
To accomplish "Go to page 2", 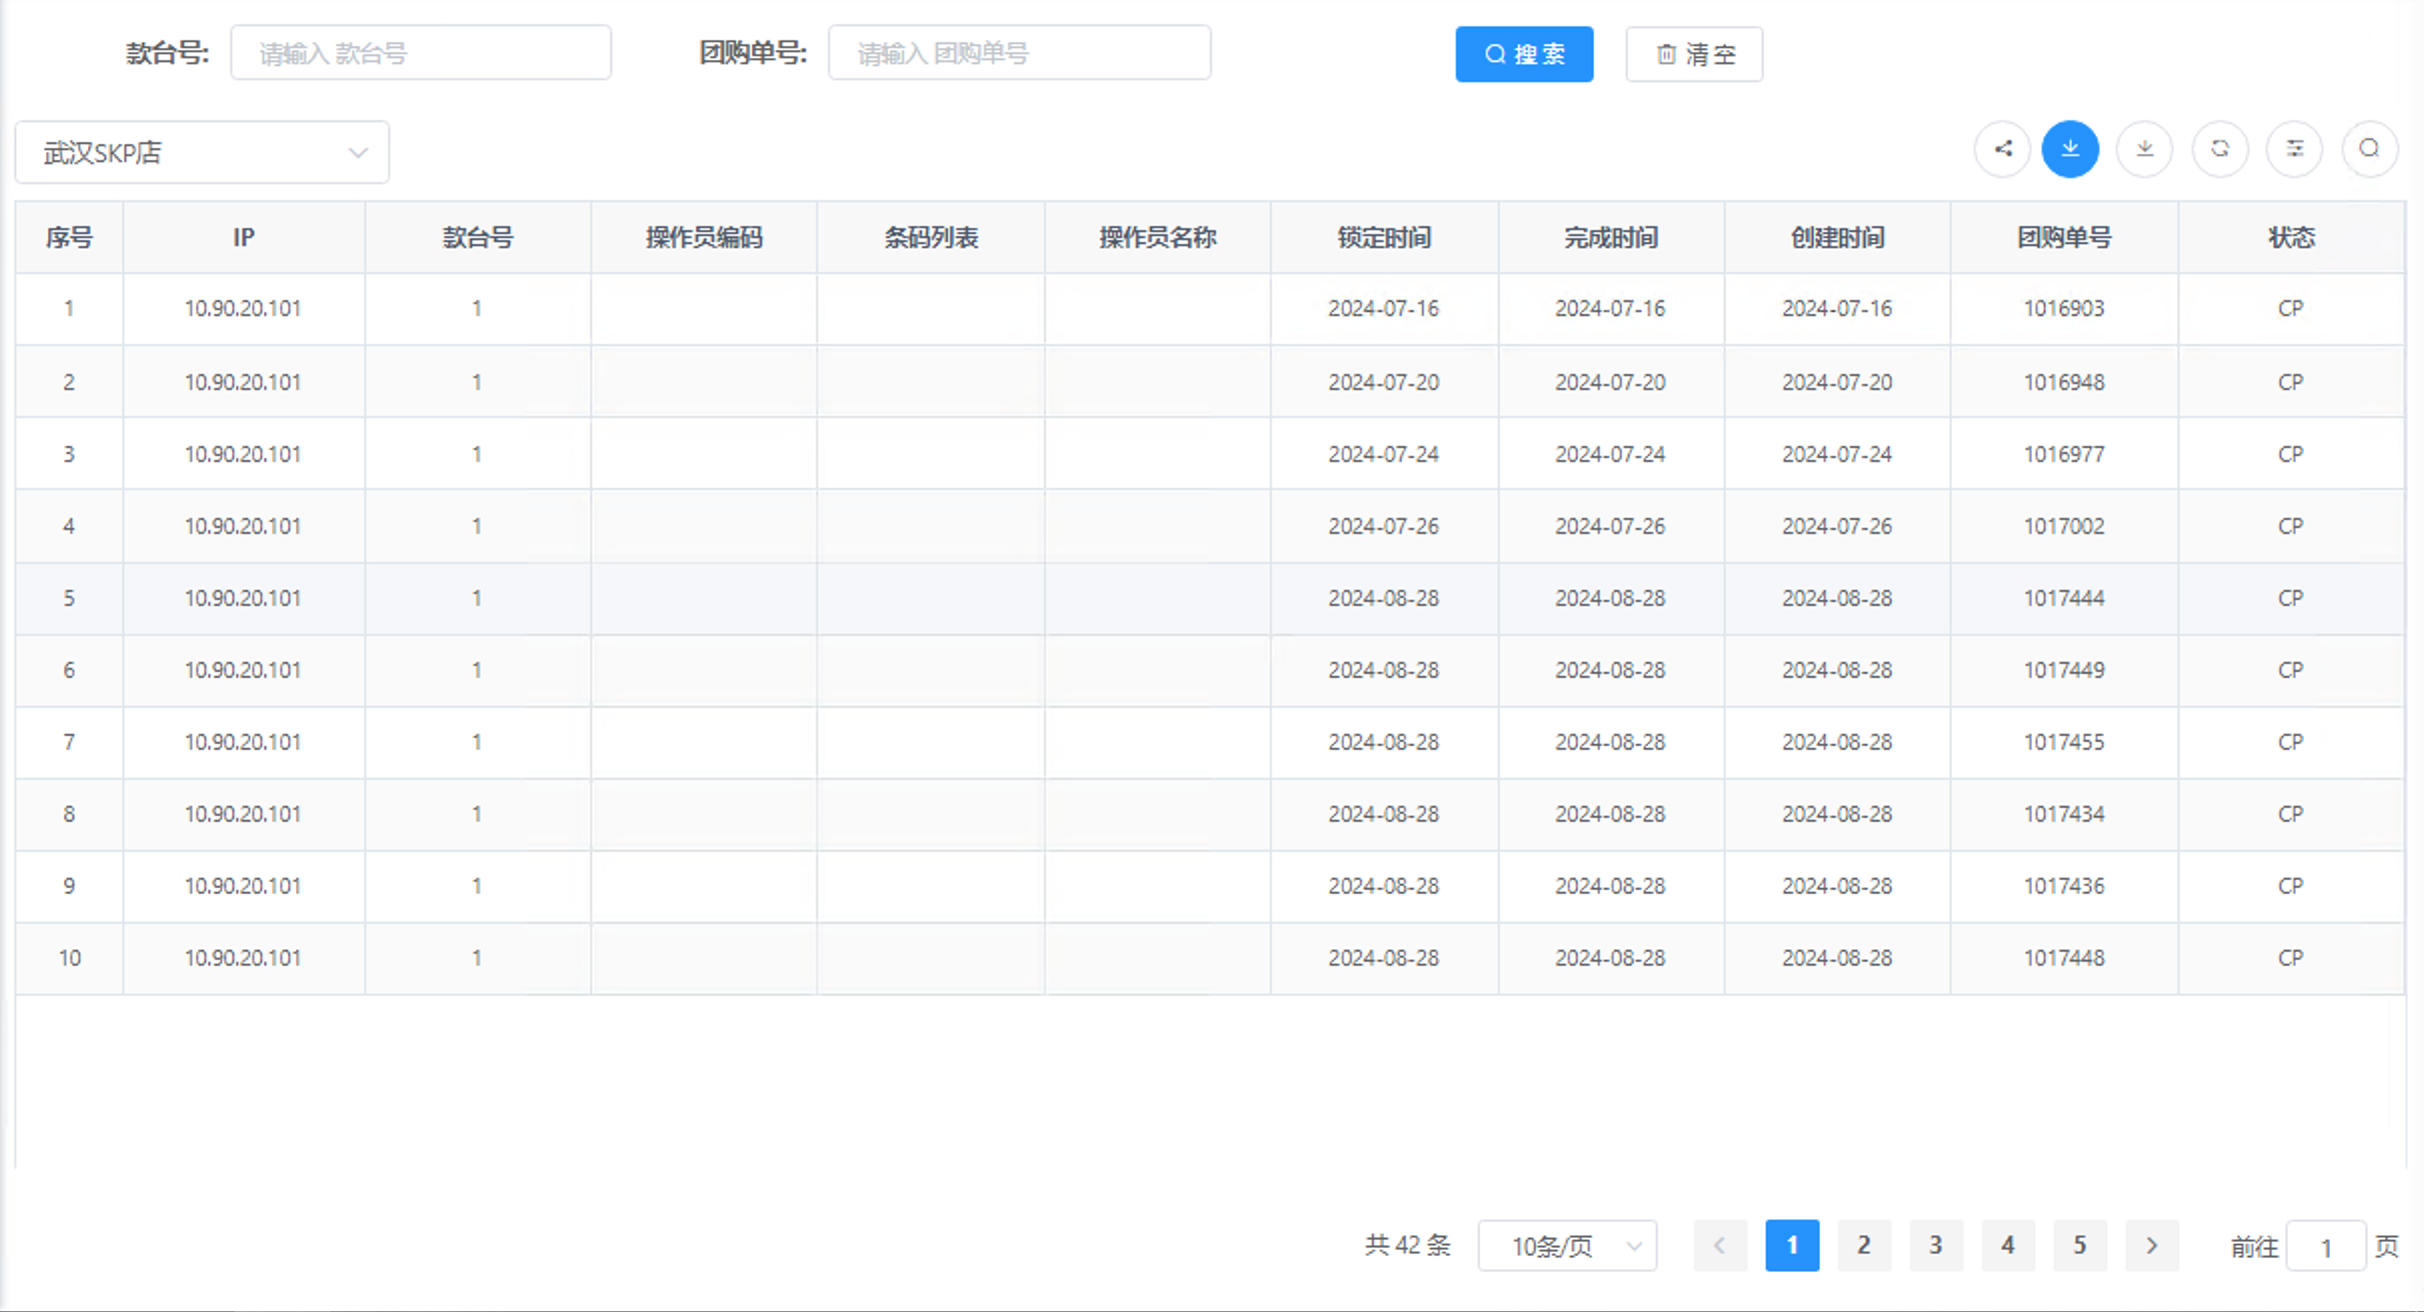I will click(x=1864, y=1246).
